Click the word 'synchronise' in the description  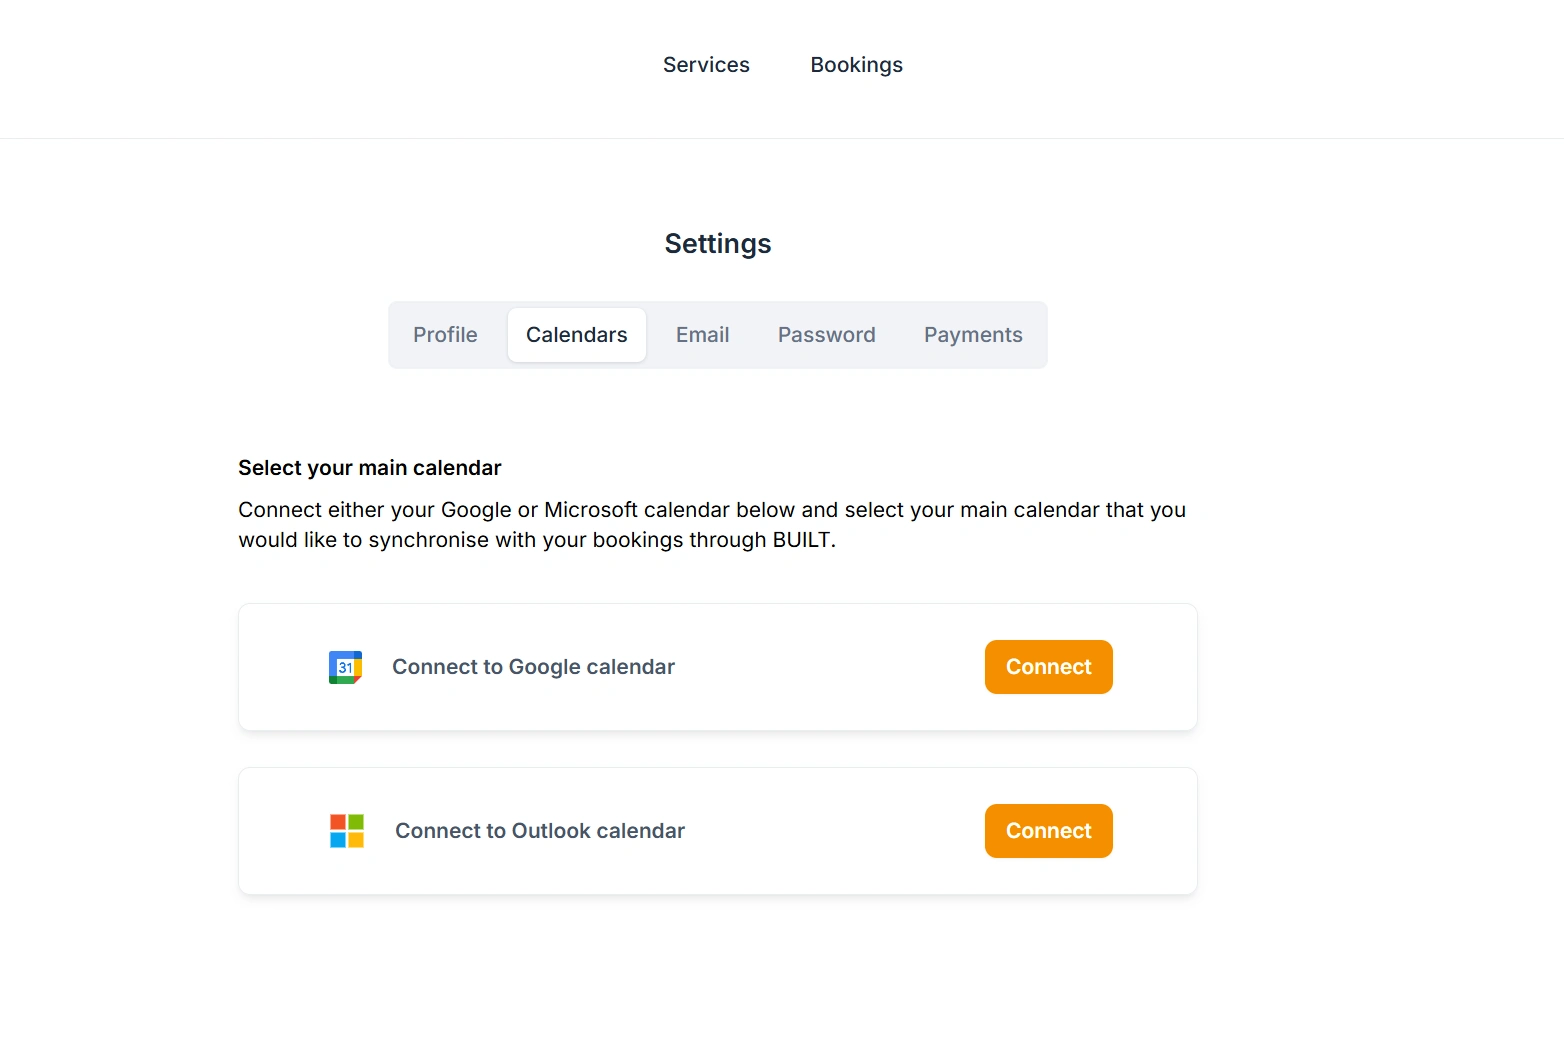click(x=428, y=540)
